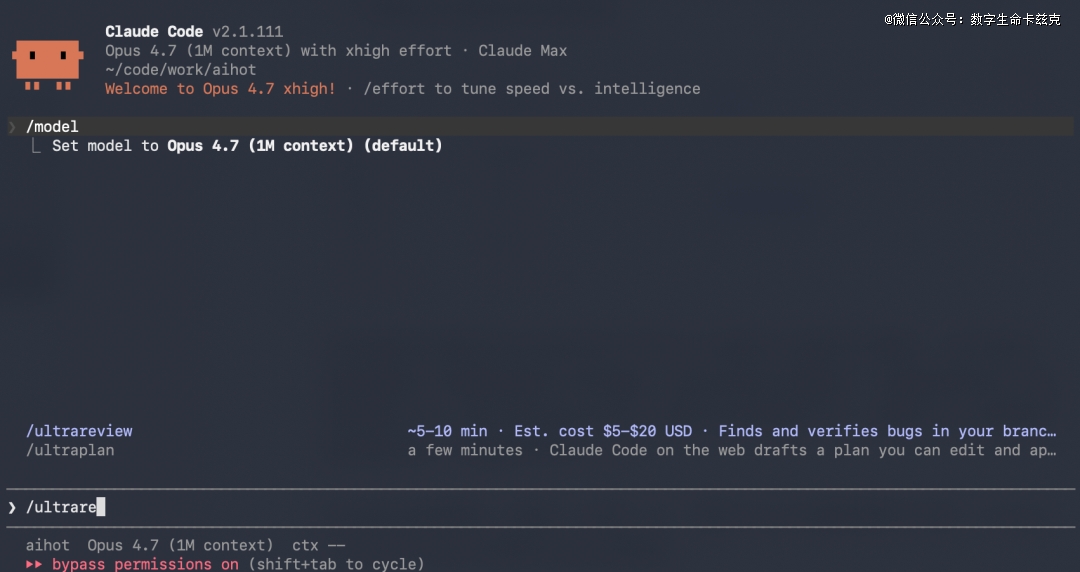Click the double-arrow bypass permissions icon
Screen dimensions: 1080x572
pos(34,564)
